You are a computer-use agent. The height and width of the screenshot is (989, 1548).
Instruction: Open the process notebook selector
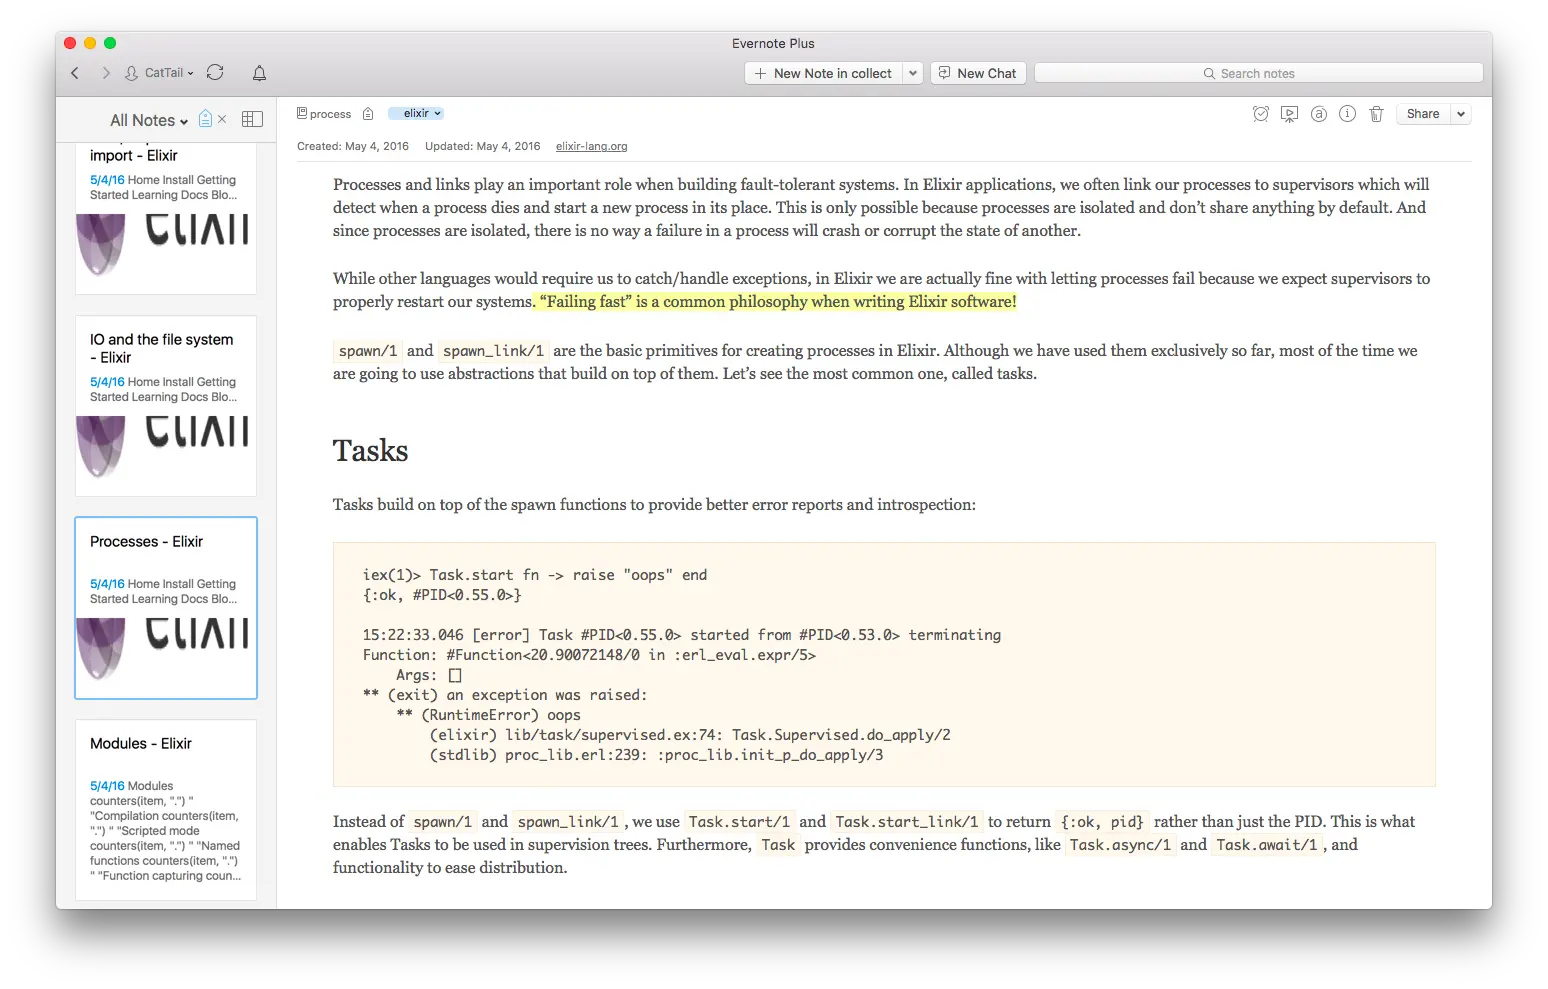[324, 114]
